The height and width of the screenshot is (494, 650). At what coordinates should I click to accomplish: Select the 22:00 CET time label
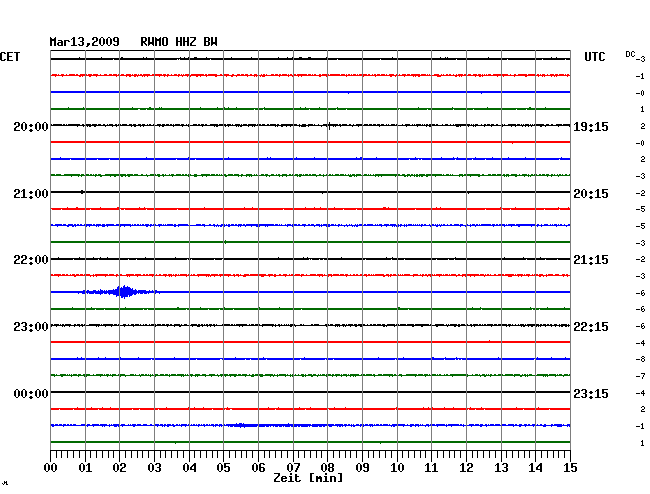[x=31, y=260]
